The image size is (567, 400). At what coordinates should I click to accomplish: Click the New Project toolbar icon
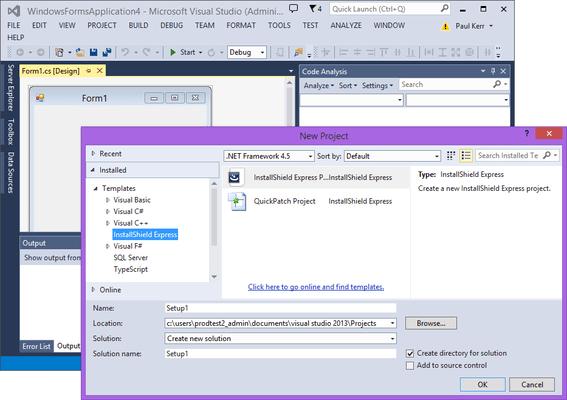click(x=59, y=53)
